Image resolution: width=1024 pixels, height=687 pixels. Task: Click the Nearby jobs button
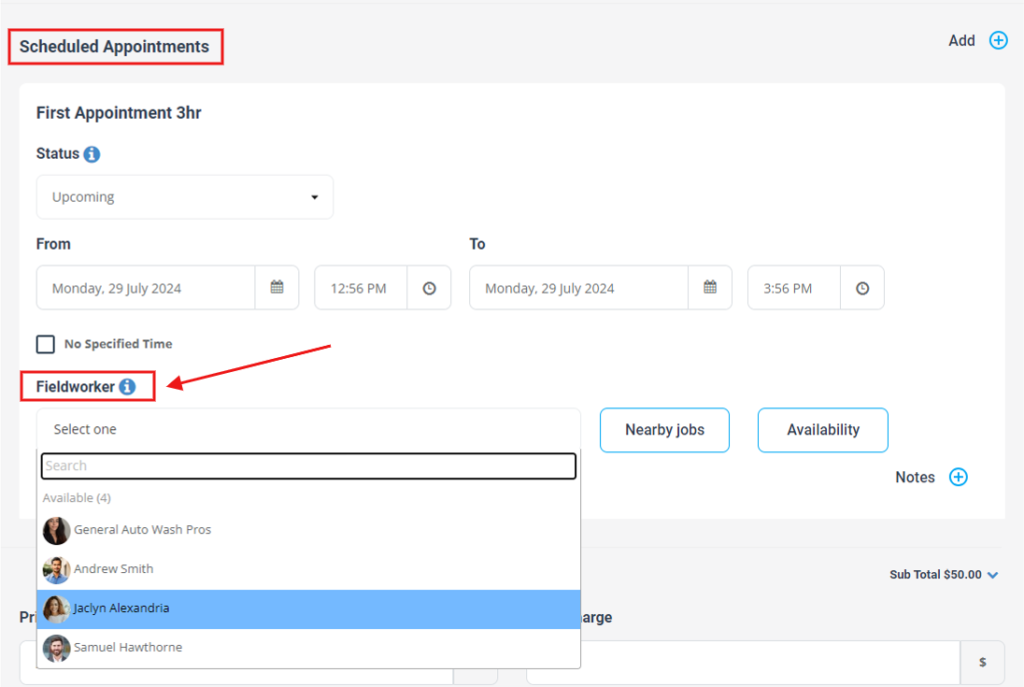coord(665,430)
